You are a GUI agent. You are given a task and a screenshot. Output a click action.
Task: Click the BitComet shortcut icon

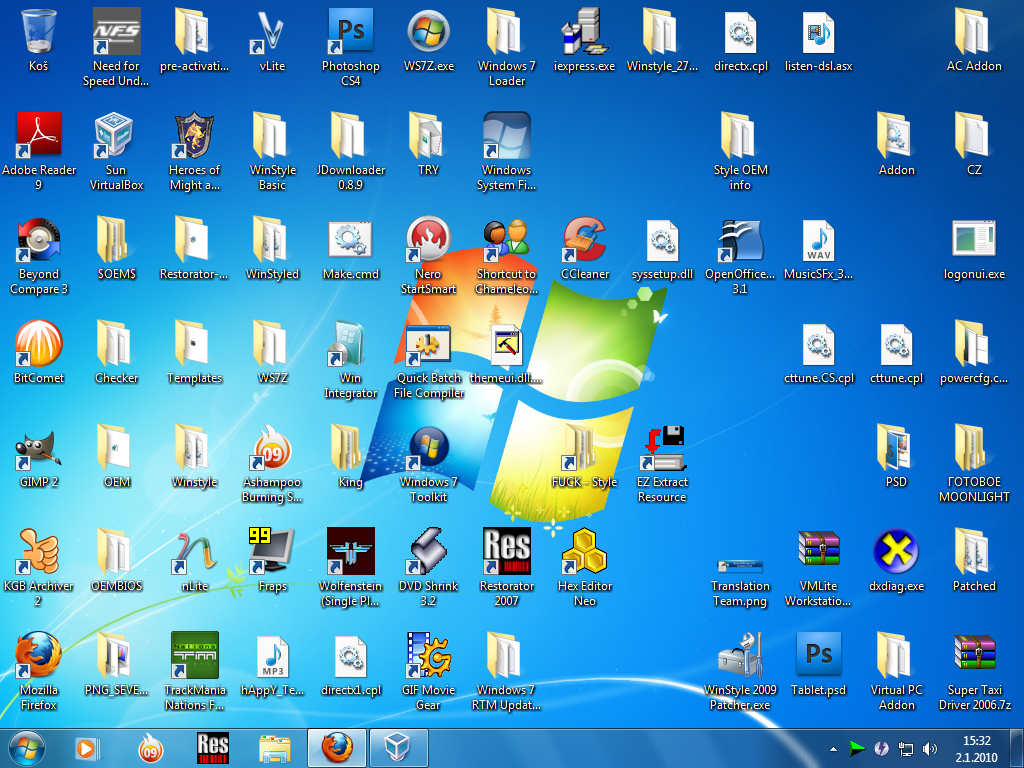point(39,345)
